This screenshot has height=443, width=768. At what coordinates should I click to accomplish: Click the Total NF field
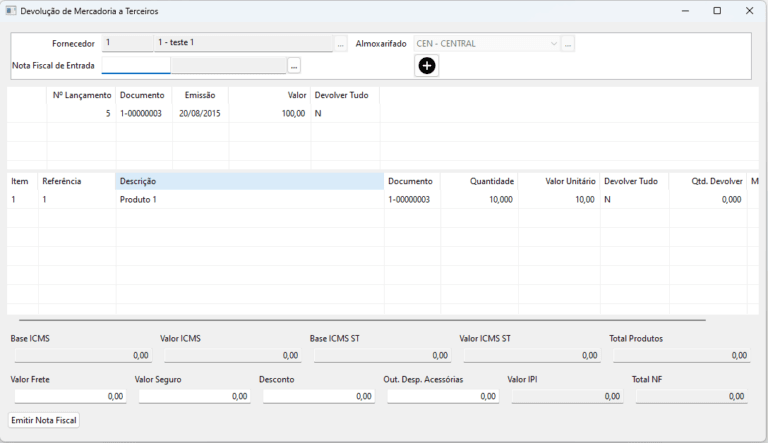point(692,396)
